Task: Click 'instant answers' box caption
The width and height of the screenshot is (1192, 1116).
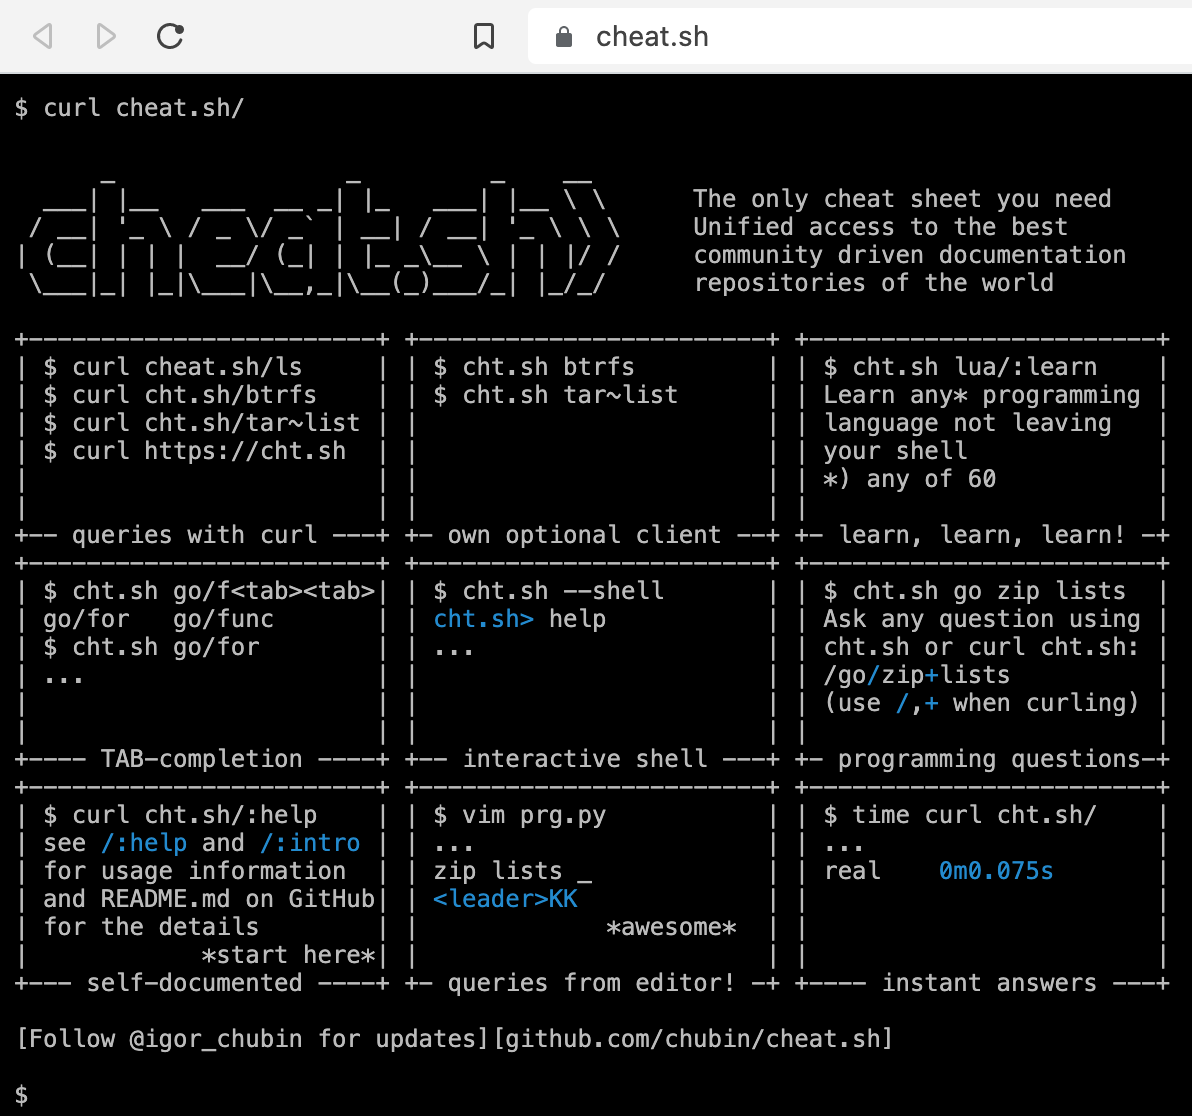Action: pos(989,983)
